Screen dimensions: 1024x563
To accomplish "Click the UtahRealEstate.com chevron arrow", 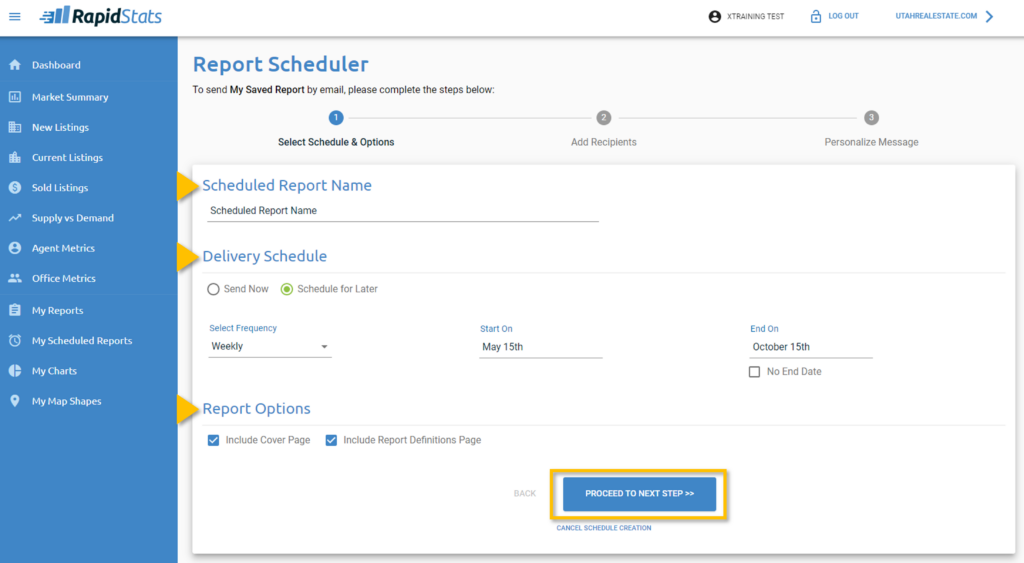I will click(989, 17).
